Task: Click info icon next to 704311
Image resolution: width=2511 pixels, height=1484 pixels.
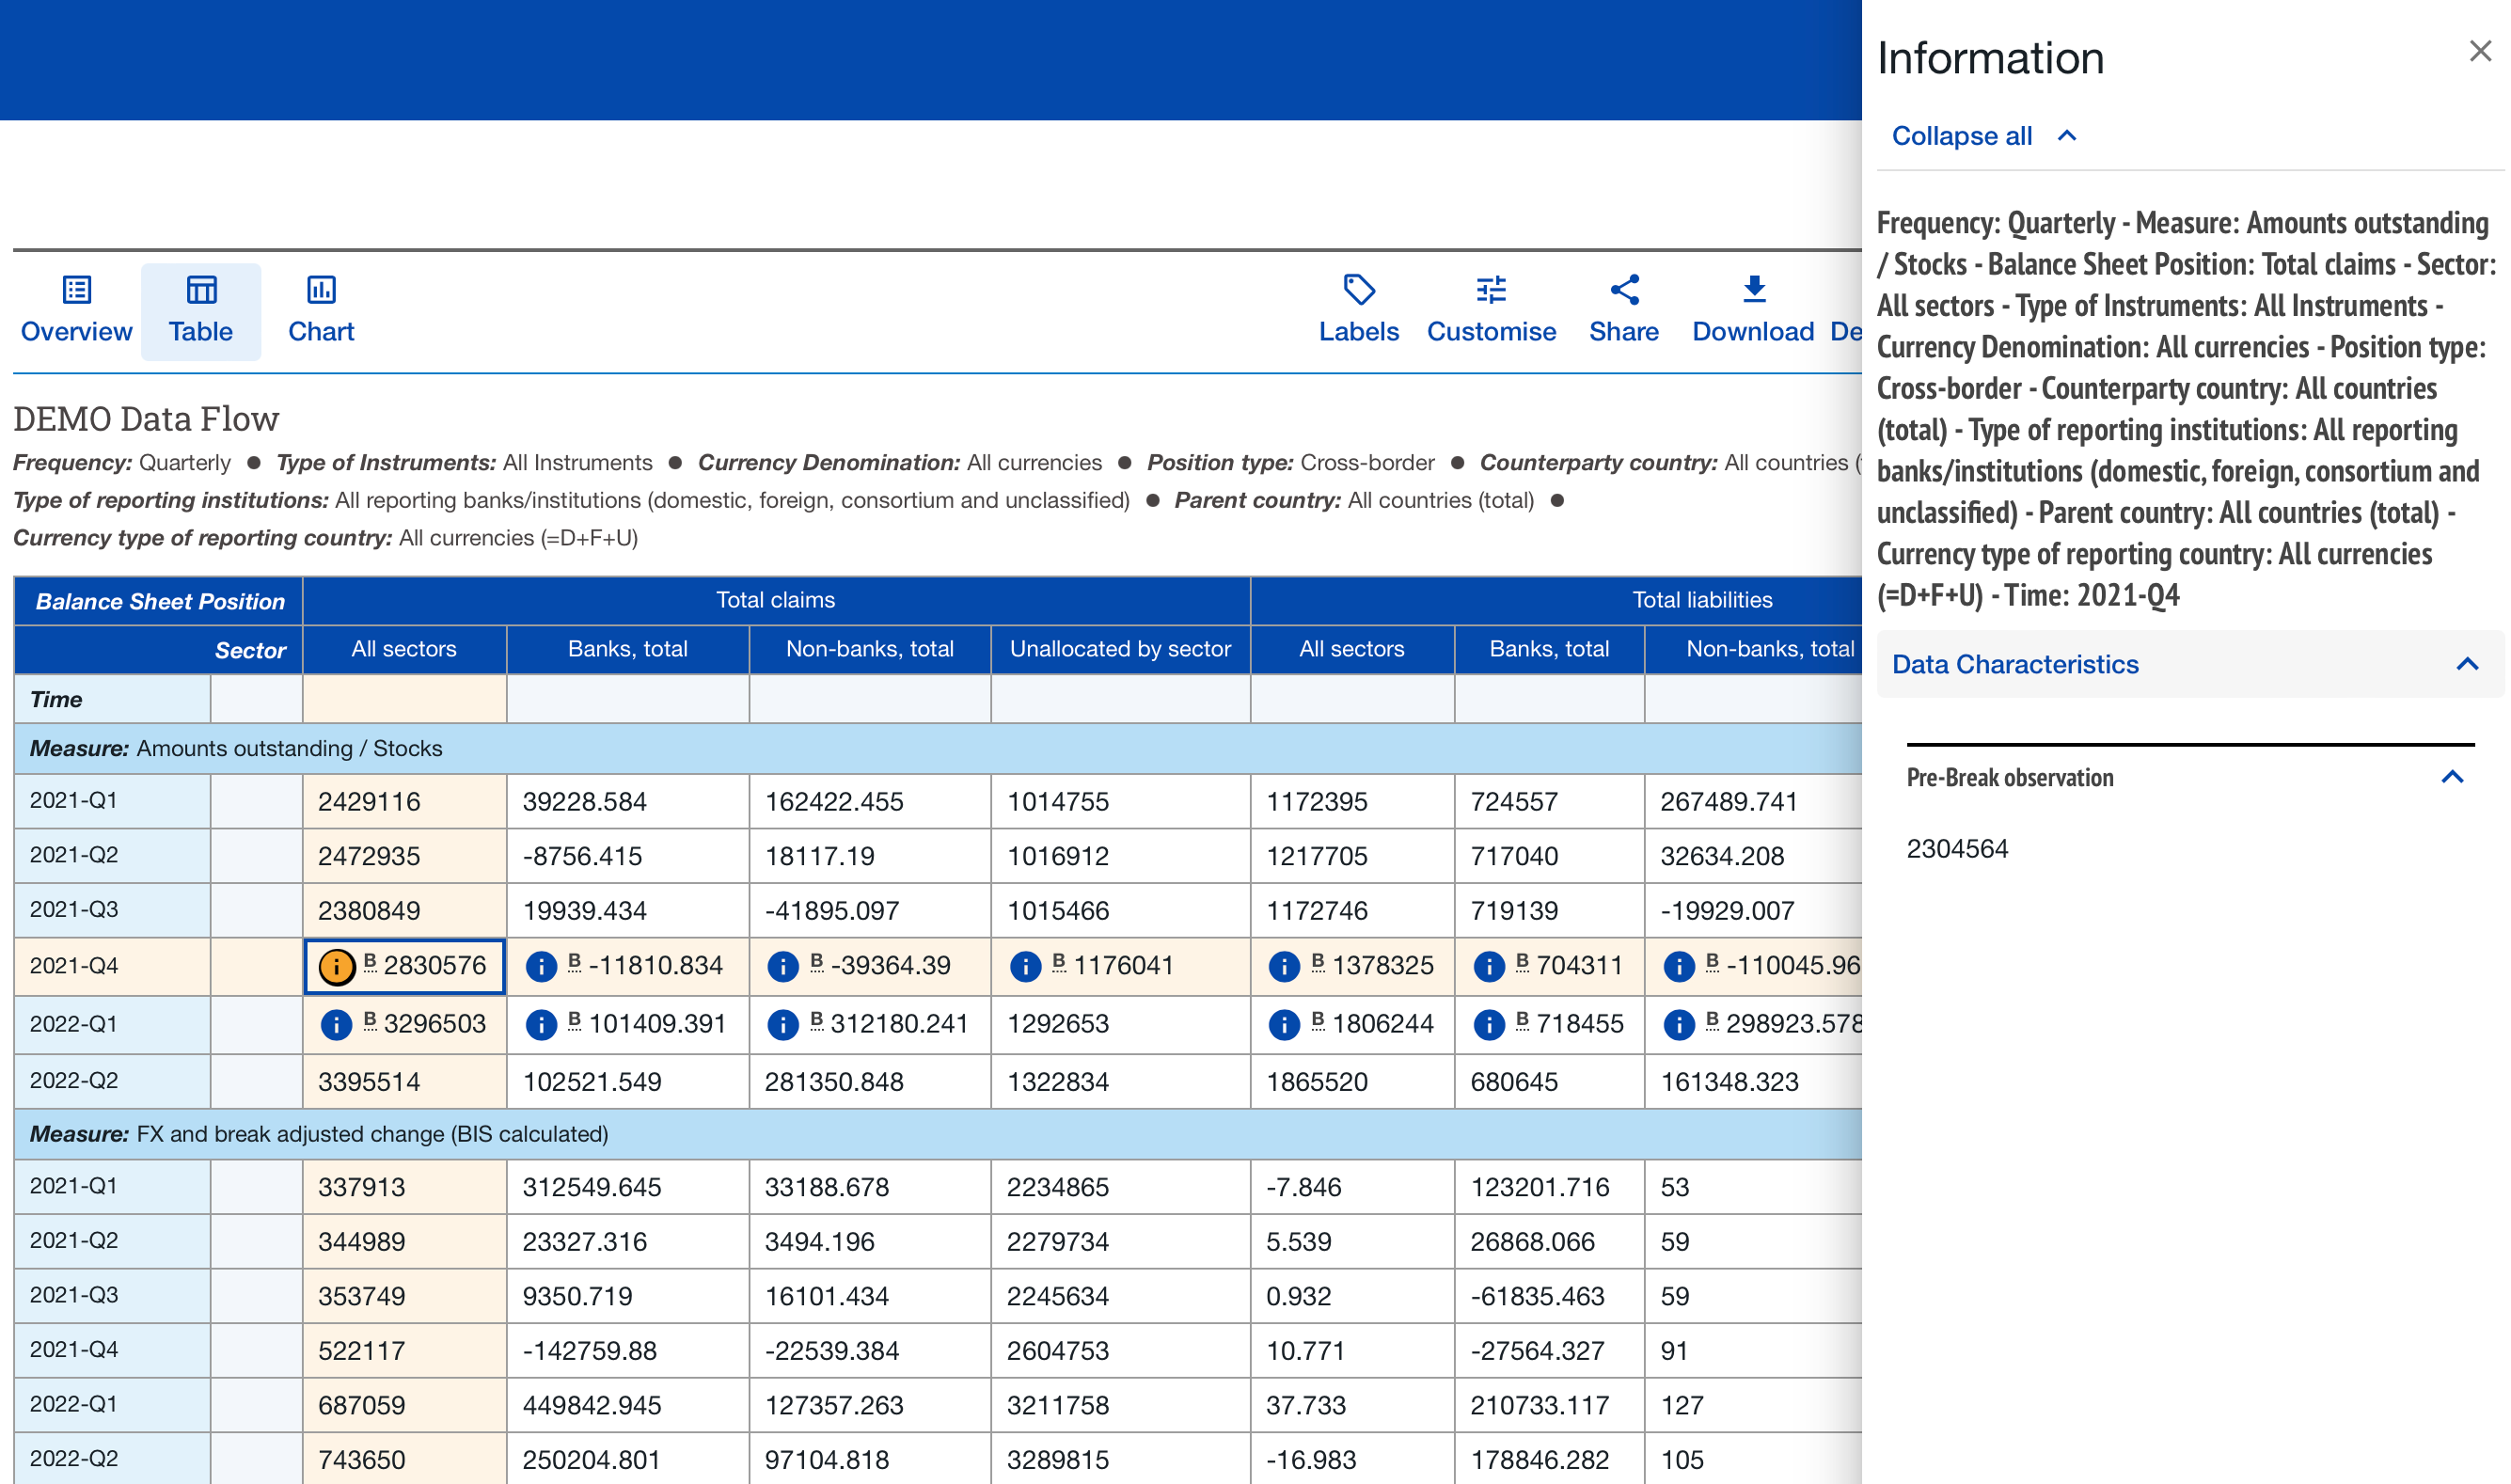Action: point(1489,966)
